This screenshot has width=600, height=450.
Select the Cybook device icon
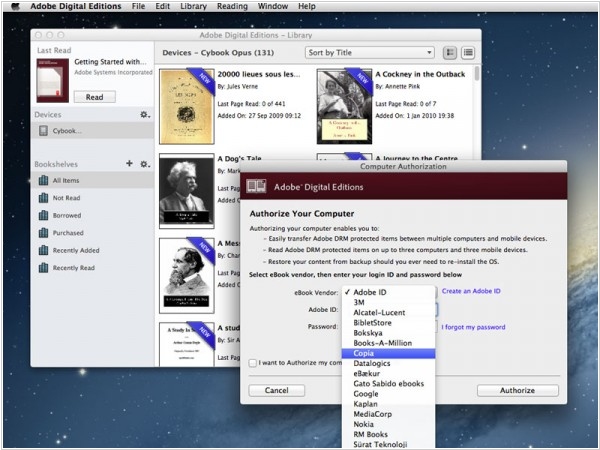43,130
